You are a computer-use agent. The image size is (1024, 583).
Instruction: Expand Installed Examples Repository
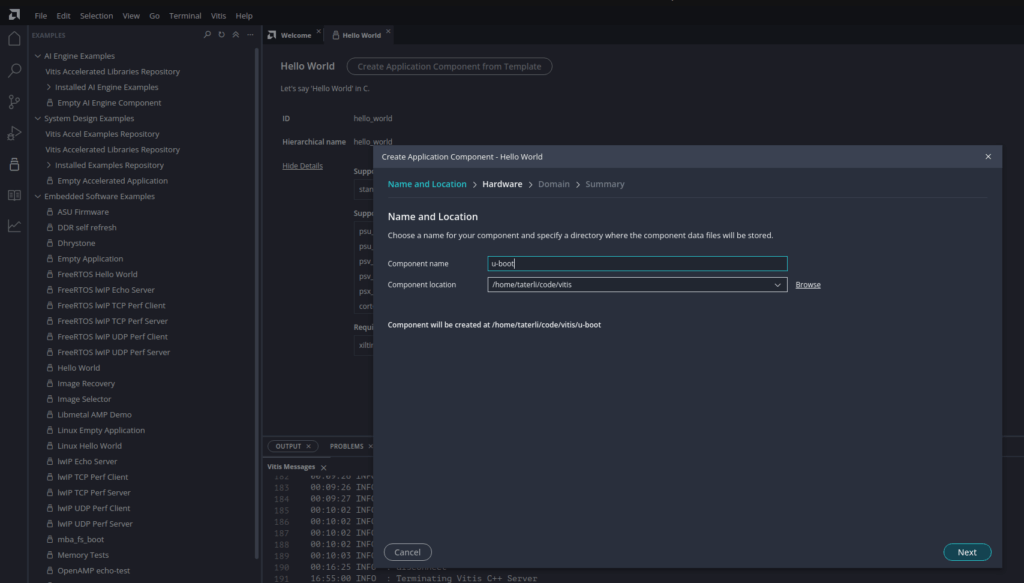tap(49, 165)
